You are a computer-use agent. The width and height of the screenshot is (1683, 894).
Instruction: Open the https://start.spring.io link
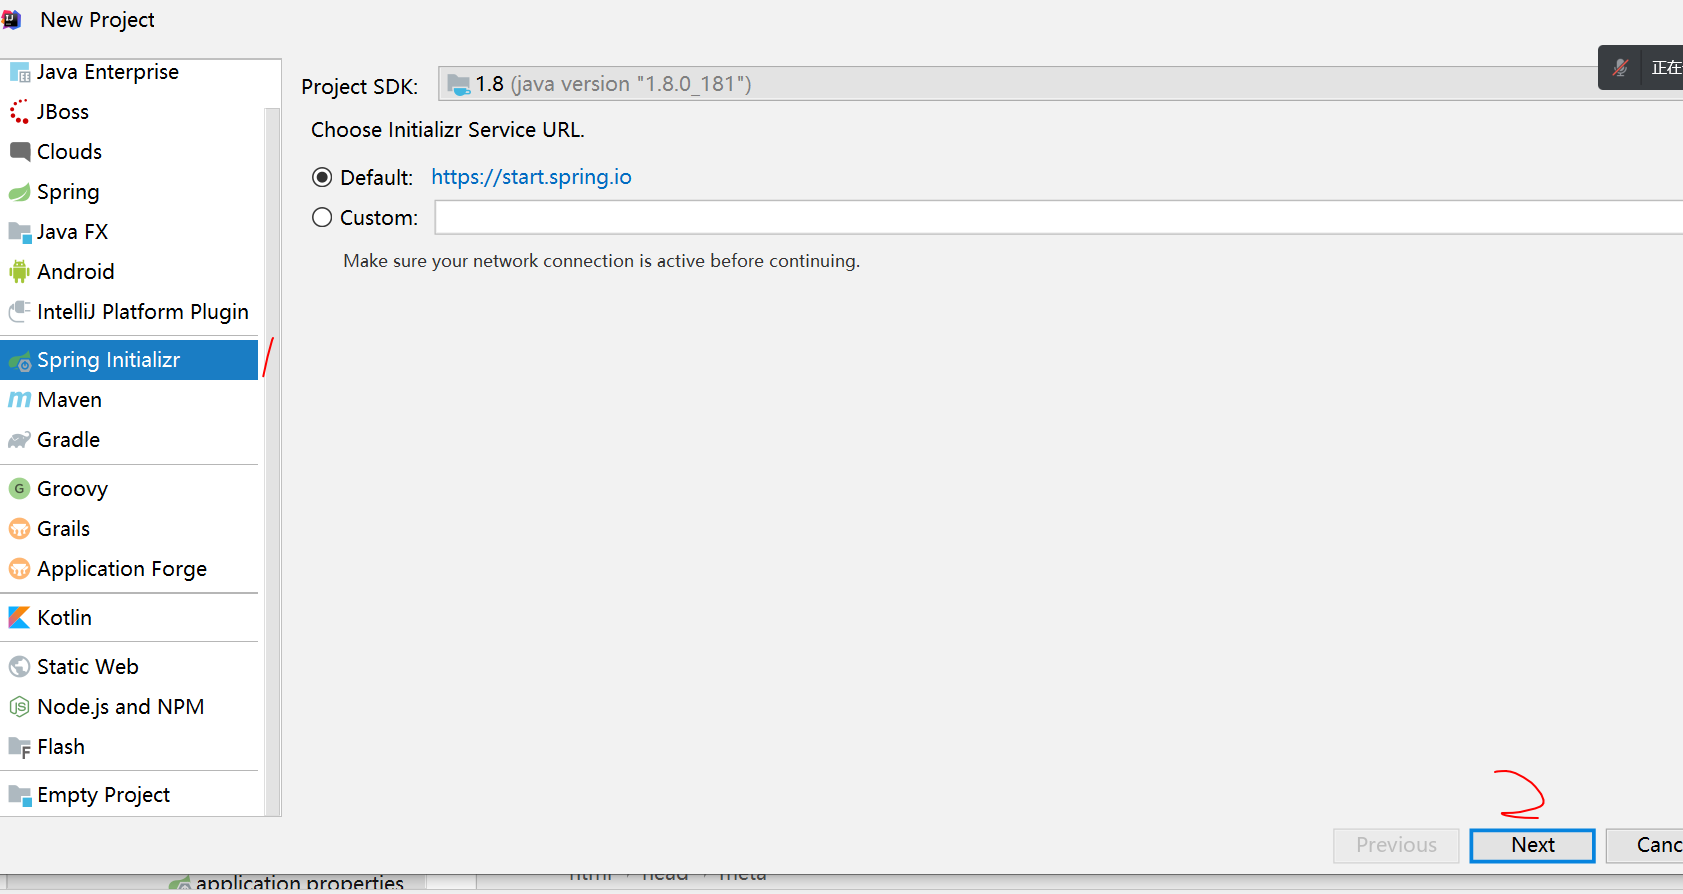pyautogui.click(x=531, y=177)
